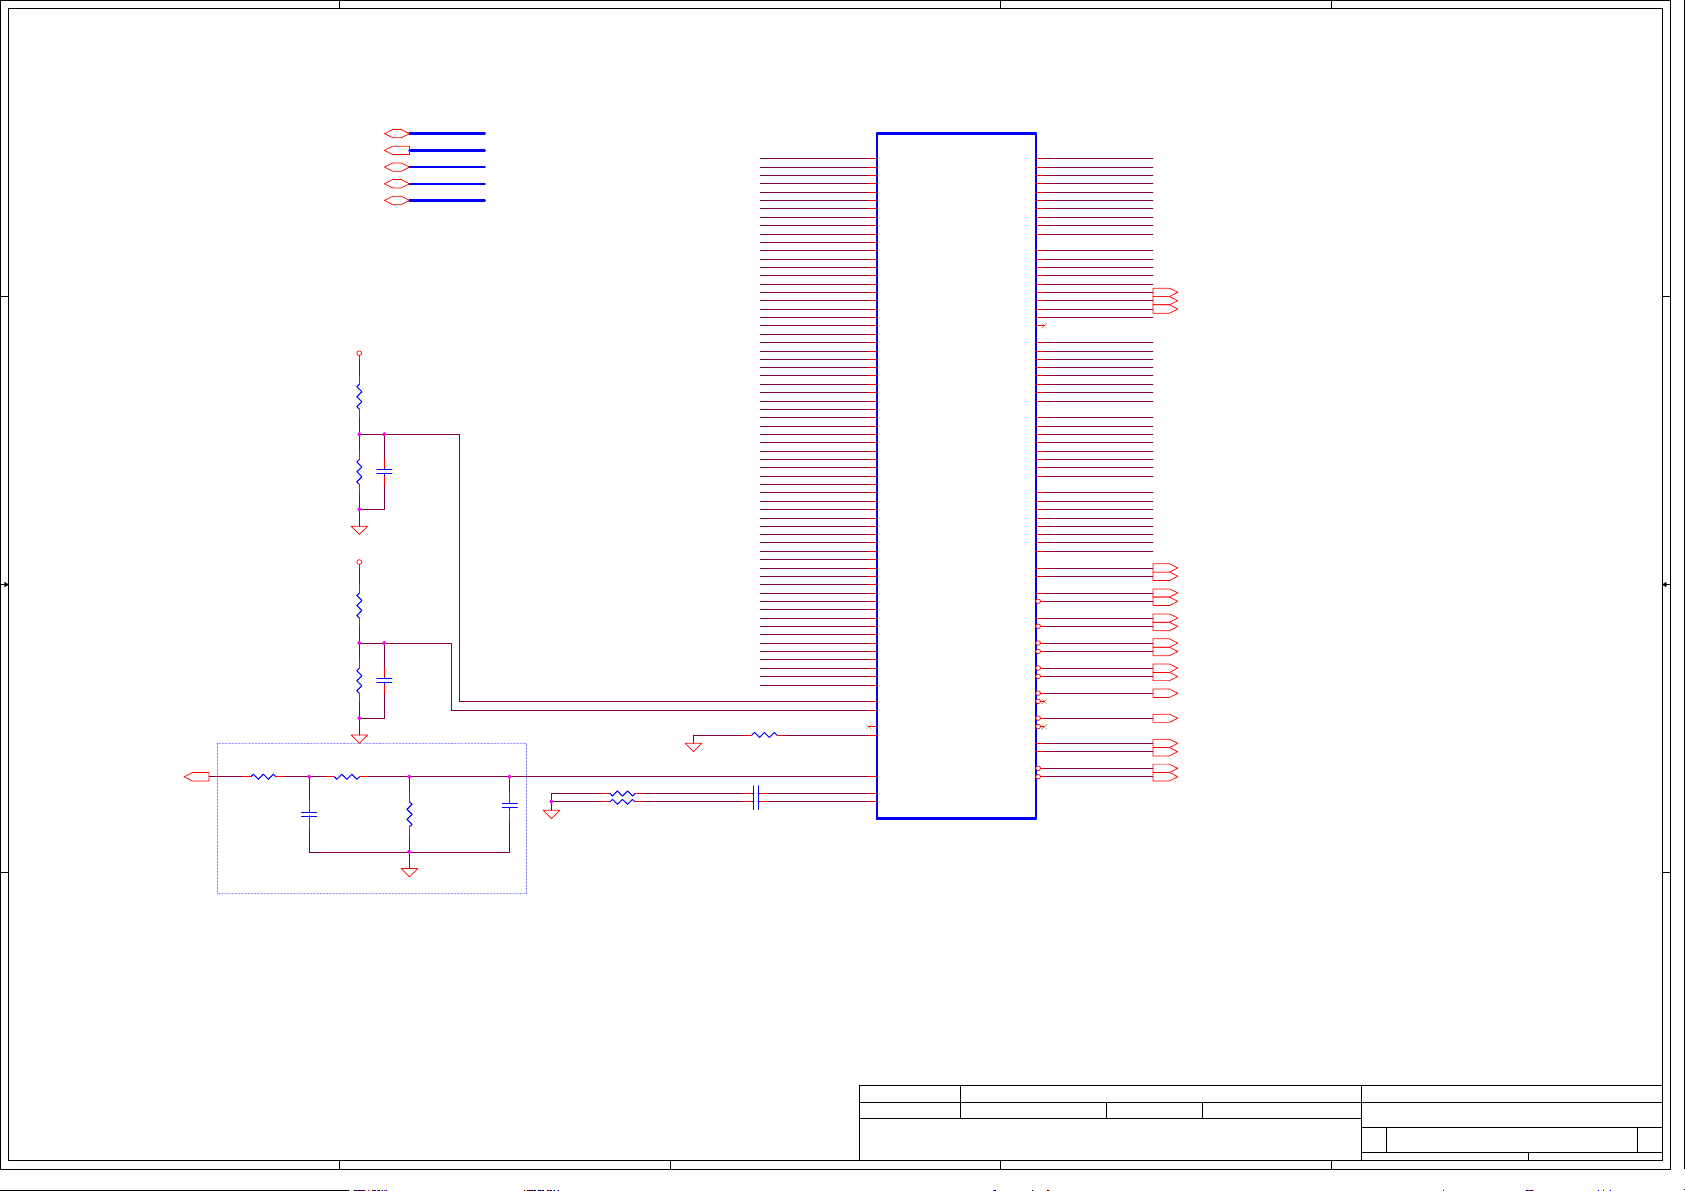This screenshot has width=1685, height=1191.
Task: Select the large blue IC symbol body
Action: [x=956, y=475]
